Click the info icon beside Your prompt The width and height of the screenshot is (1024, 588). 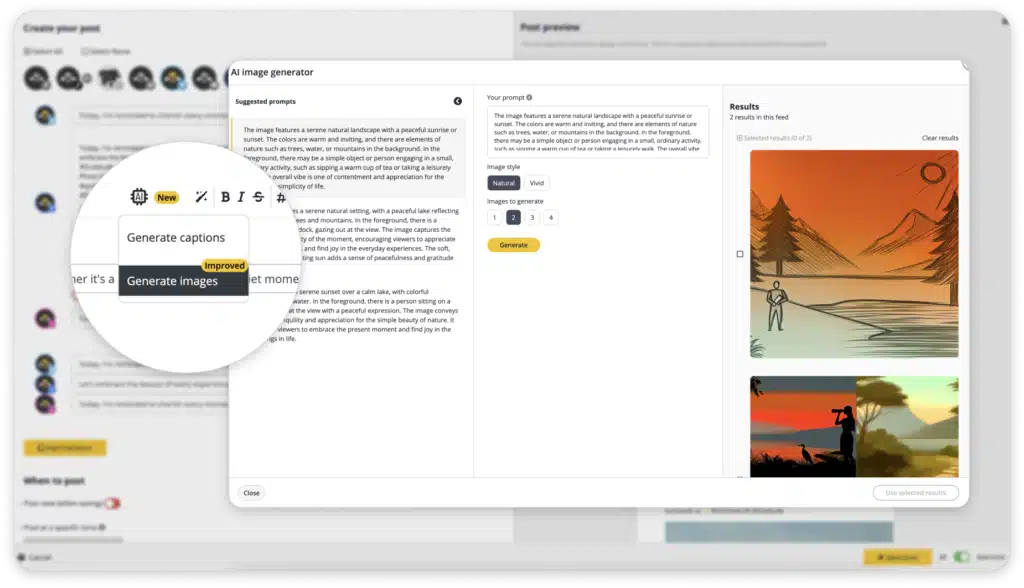pyautogui.click(x=529, y=97)
